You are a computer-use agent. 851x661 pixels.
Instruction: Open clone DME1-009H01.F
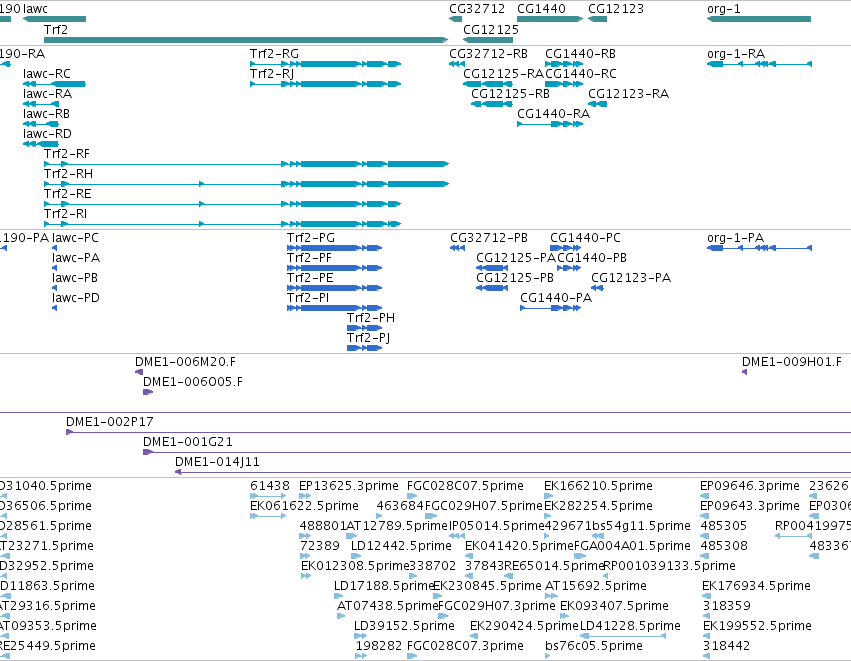click(x=791, y=362)
